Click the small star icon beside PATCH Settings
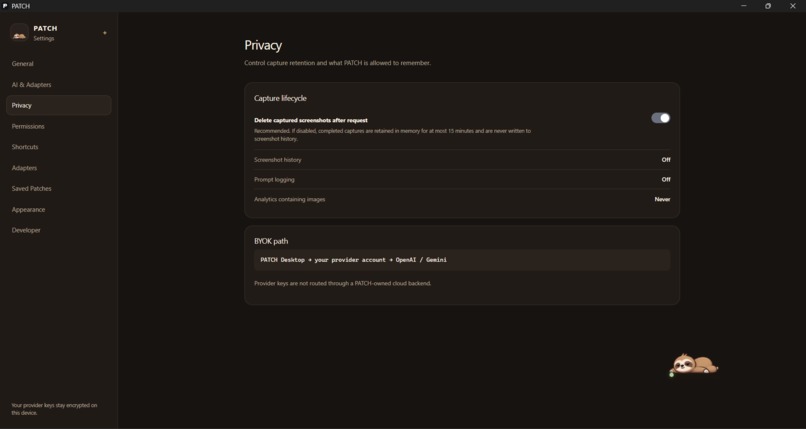The height and width of the screenshot is (429, 806). click(105, 33)
